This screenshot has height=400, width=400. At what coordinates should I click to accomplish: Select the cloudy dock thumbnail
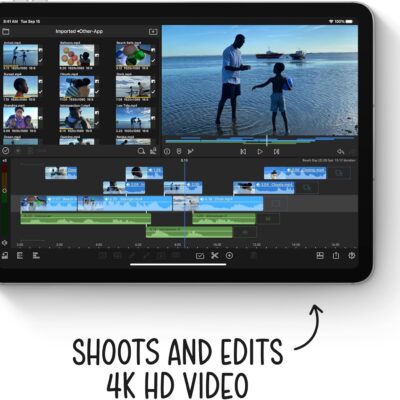point(133,87)
